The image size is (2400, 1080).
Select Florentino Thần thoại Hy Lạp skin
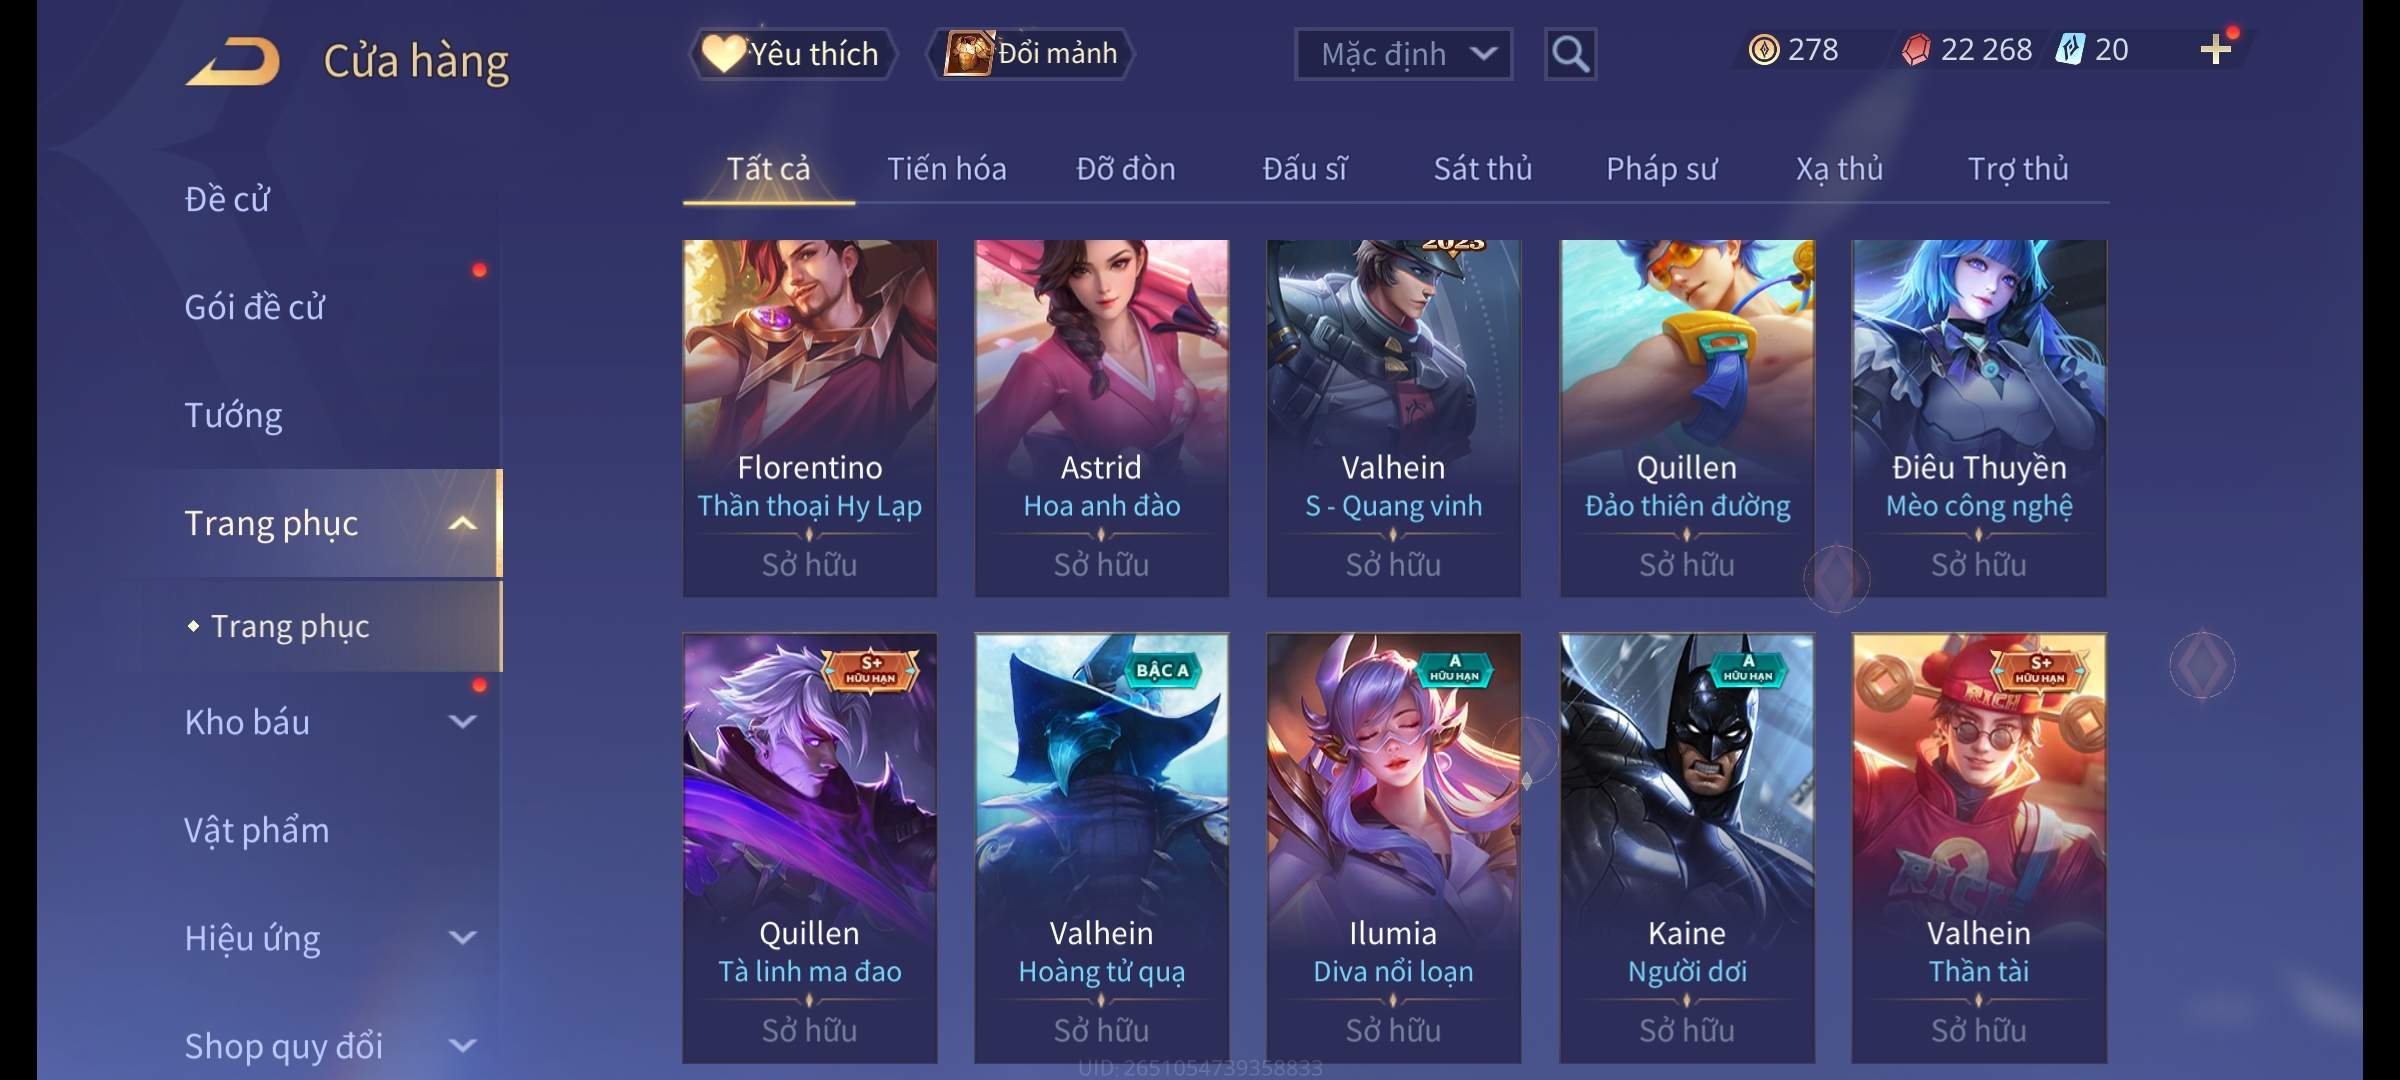click(810, 418)
